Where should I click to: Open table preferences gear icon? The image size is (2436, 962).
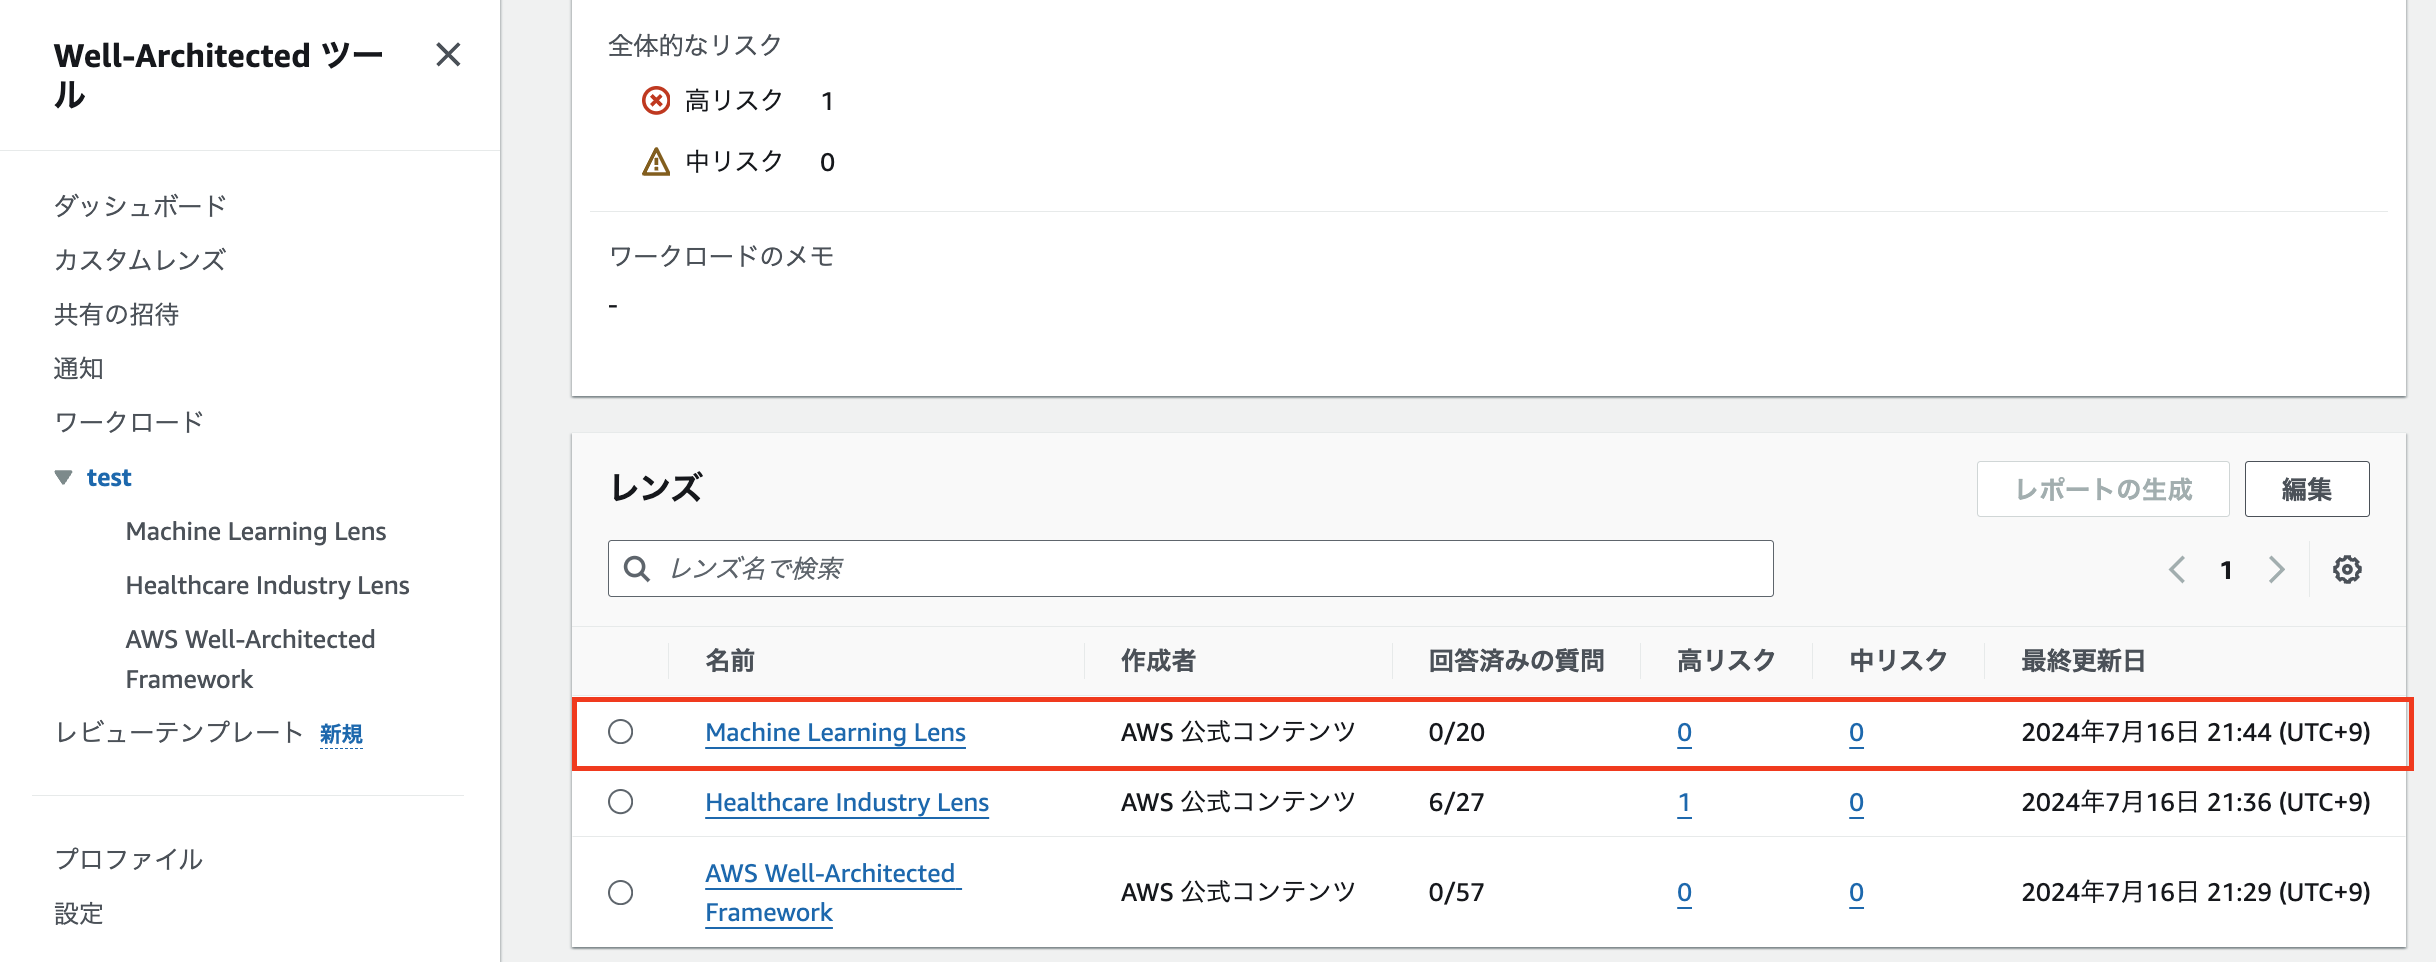[x=2347, y=570]
